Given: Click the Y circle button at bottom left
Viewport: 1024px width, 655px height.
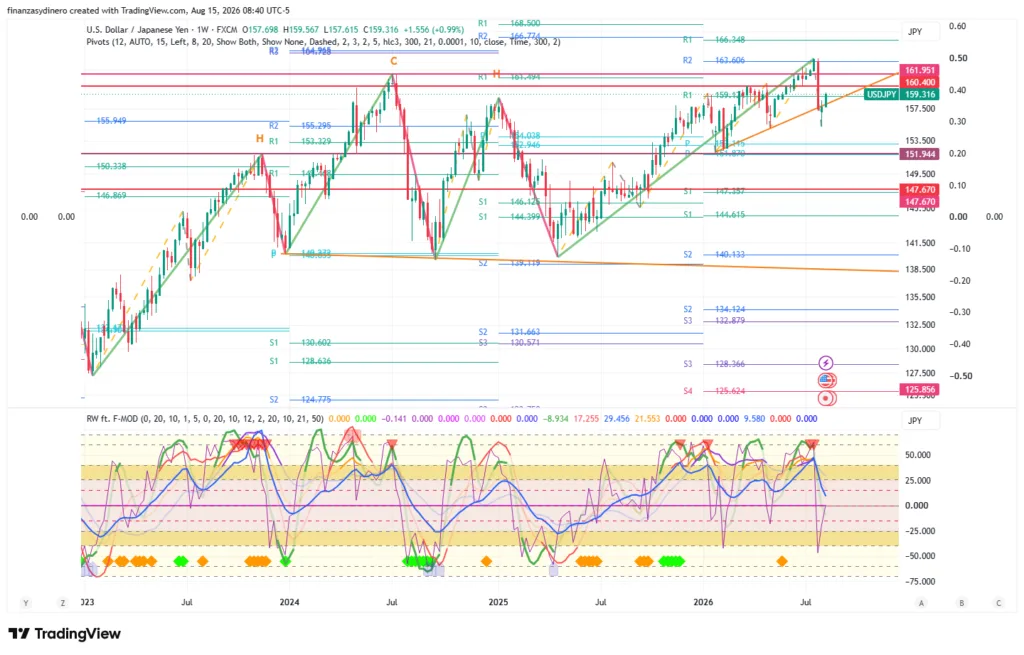Looking at the screenshot, I should (26, 603).
